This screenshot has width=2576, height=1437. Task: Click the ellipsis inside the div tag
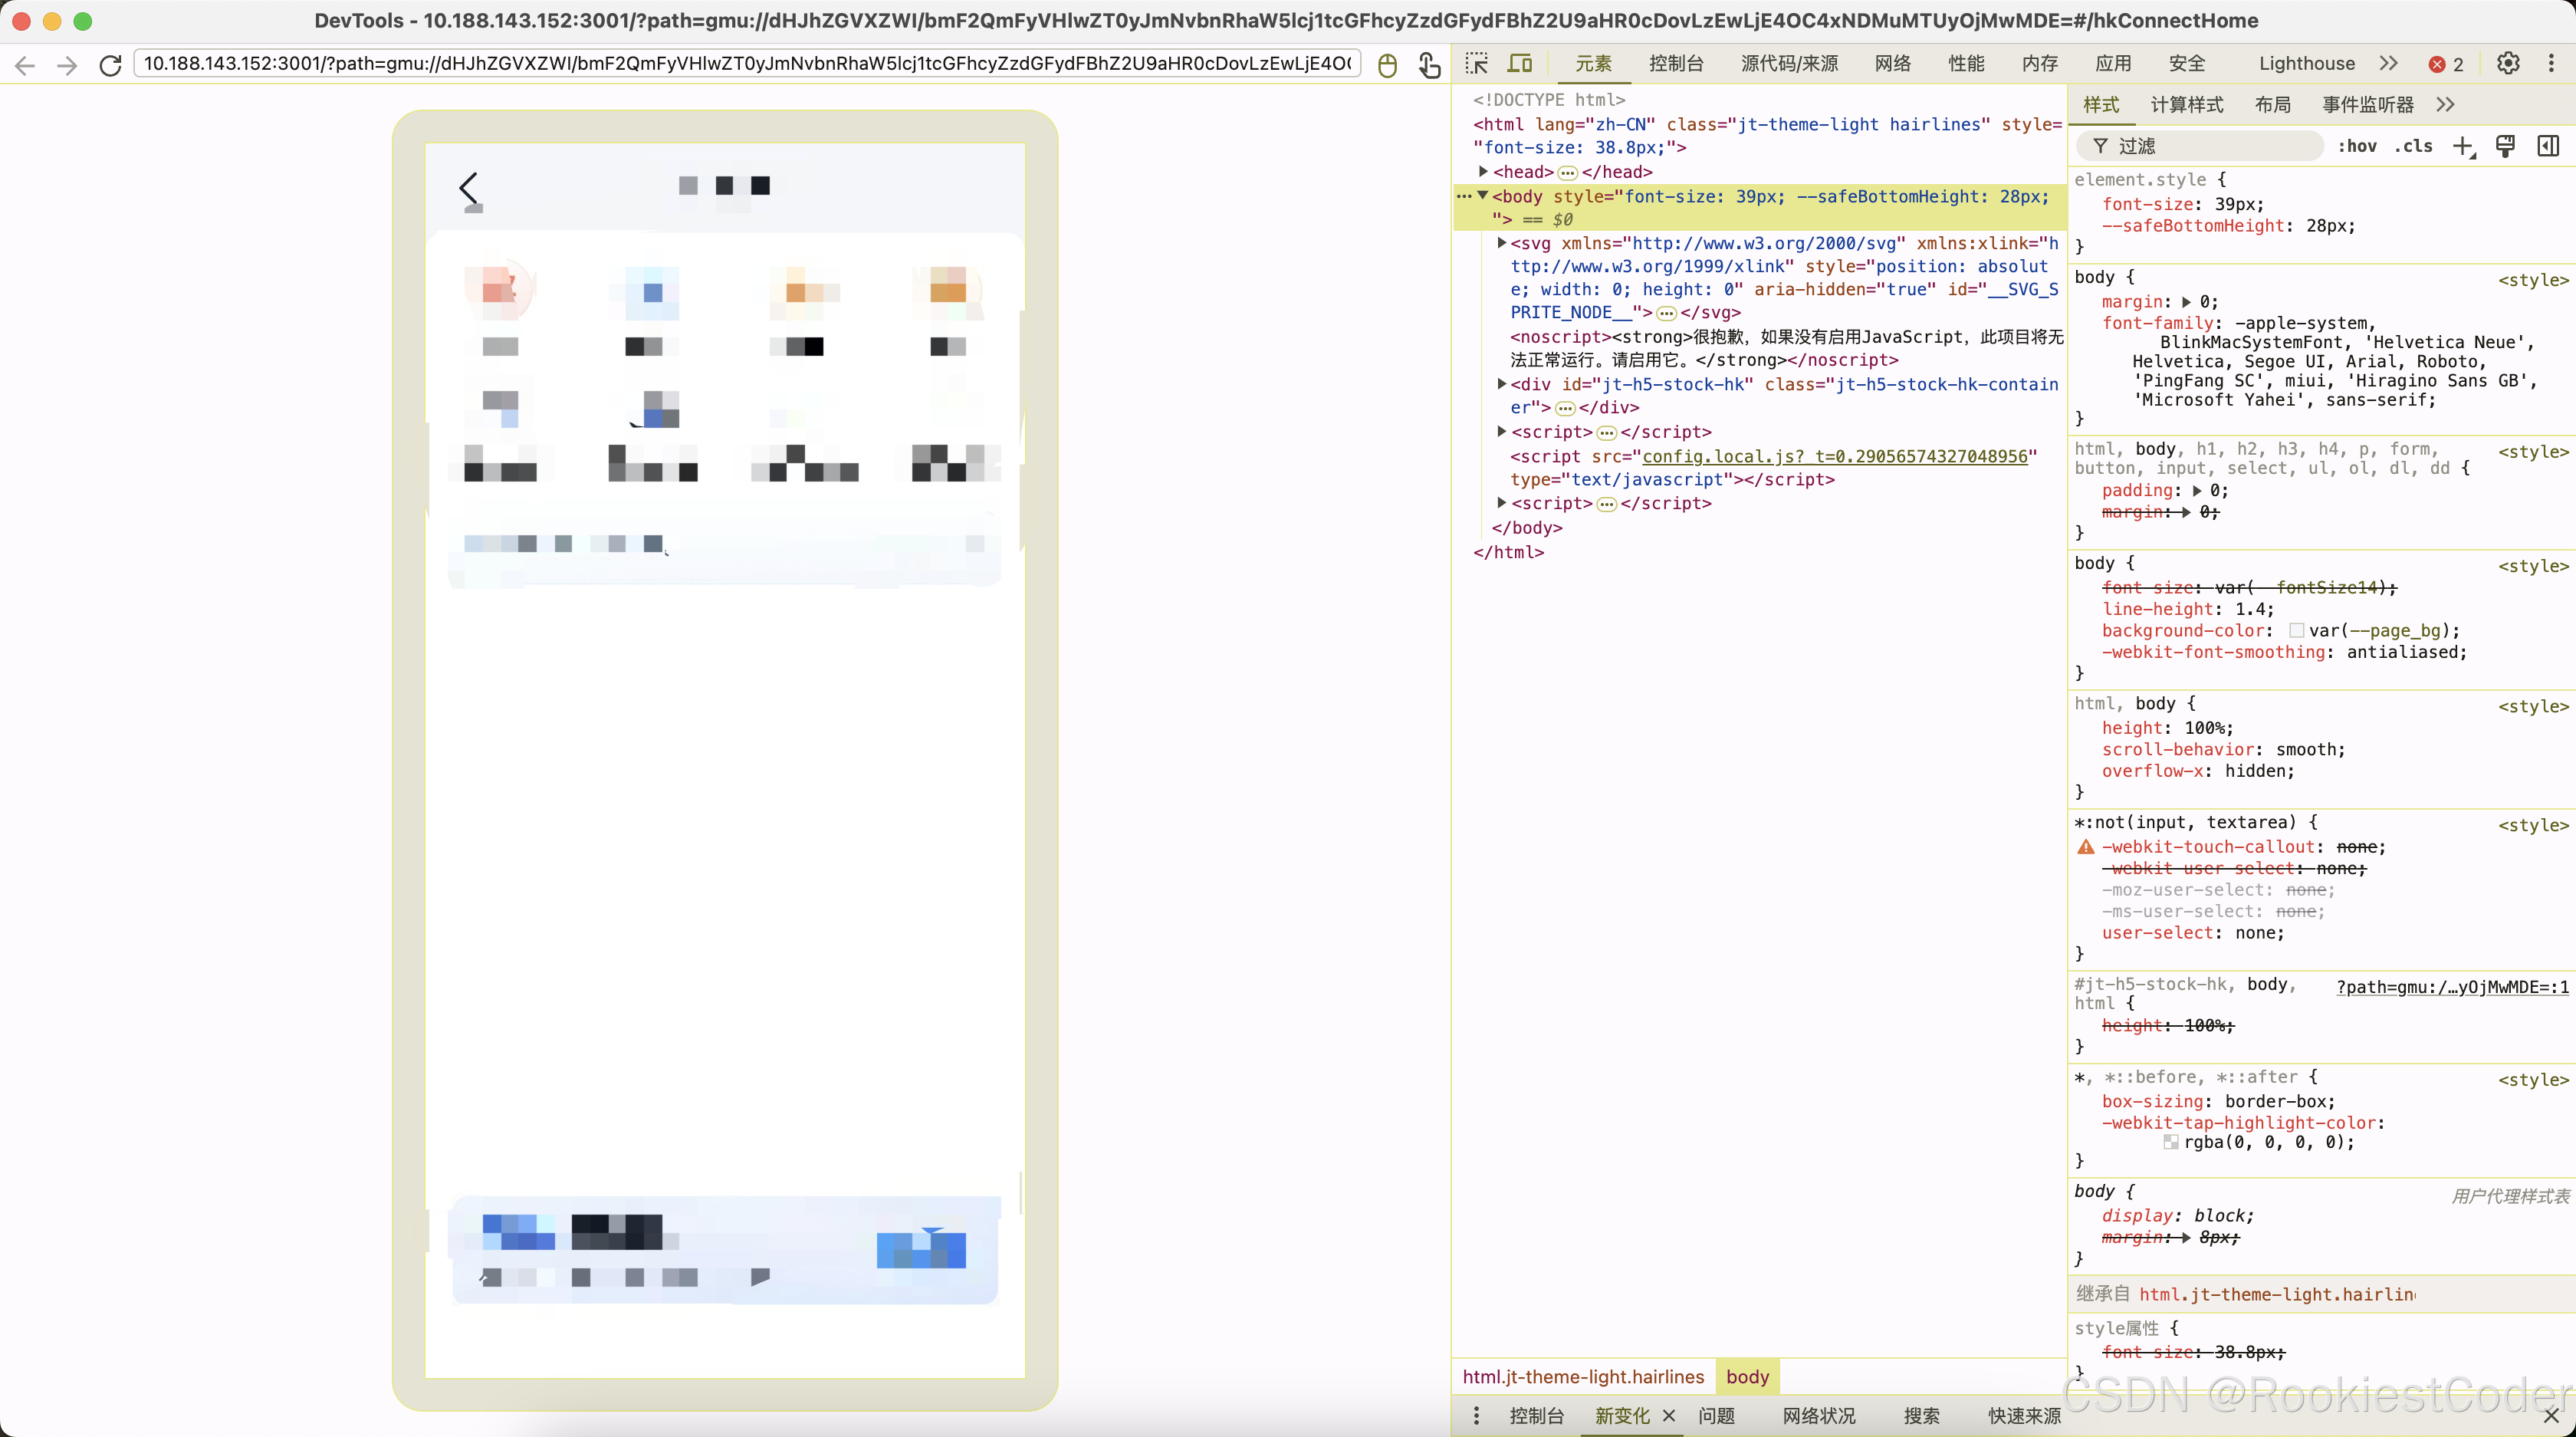coord(1565,408)
